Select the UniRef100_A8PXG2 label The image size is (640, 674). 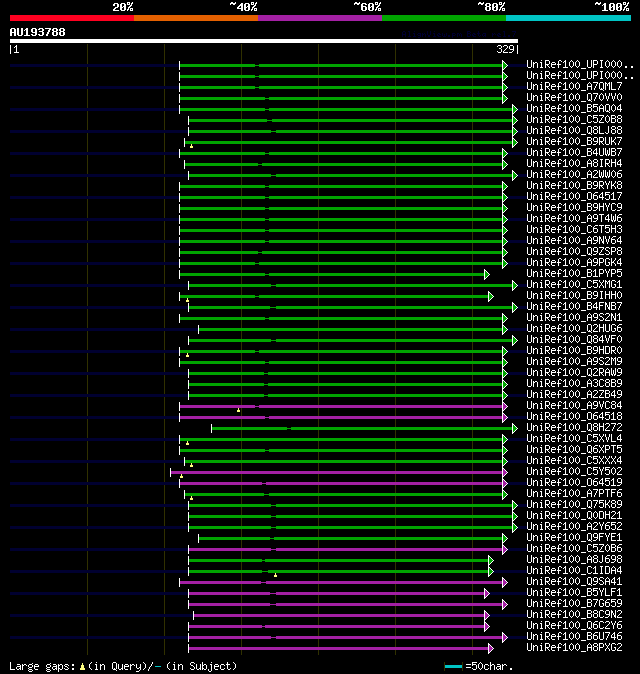(574, 648)
